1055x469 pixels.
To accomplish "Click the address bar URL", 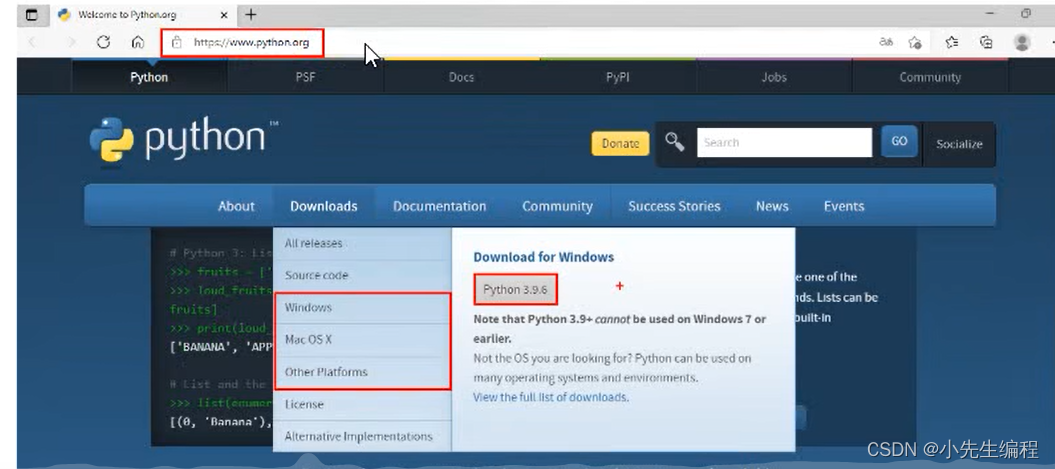I will 252,42.
